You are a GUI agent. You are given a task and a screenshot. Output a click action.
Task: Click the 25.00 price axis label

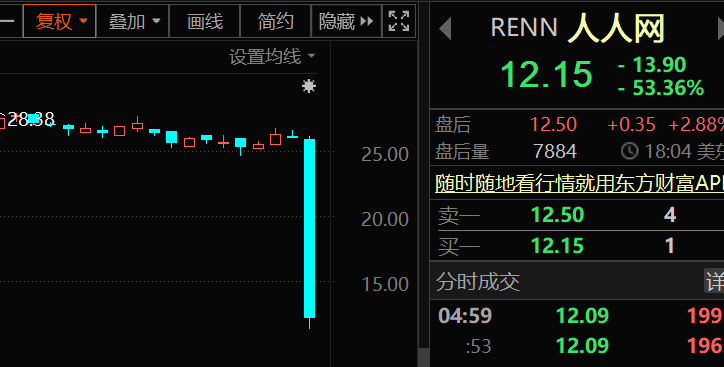pyautogui.click(x=385, y=154)
